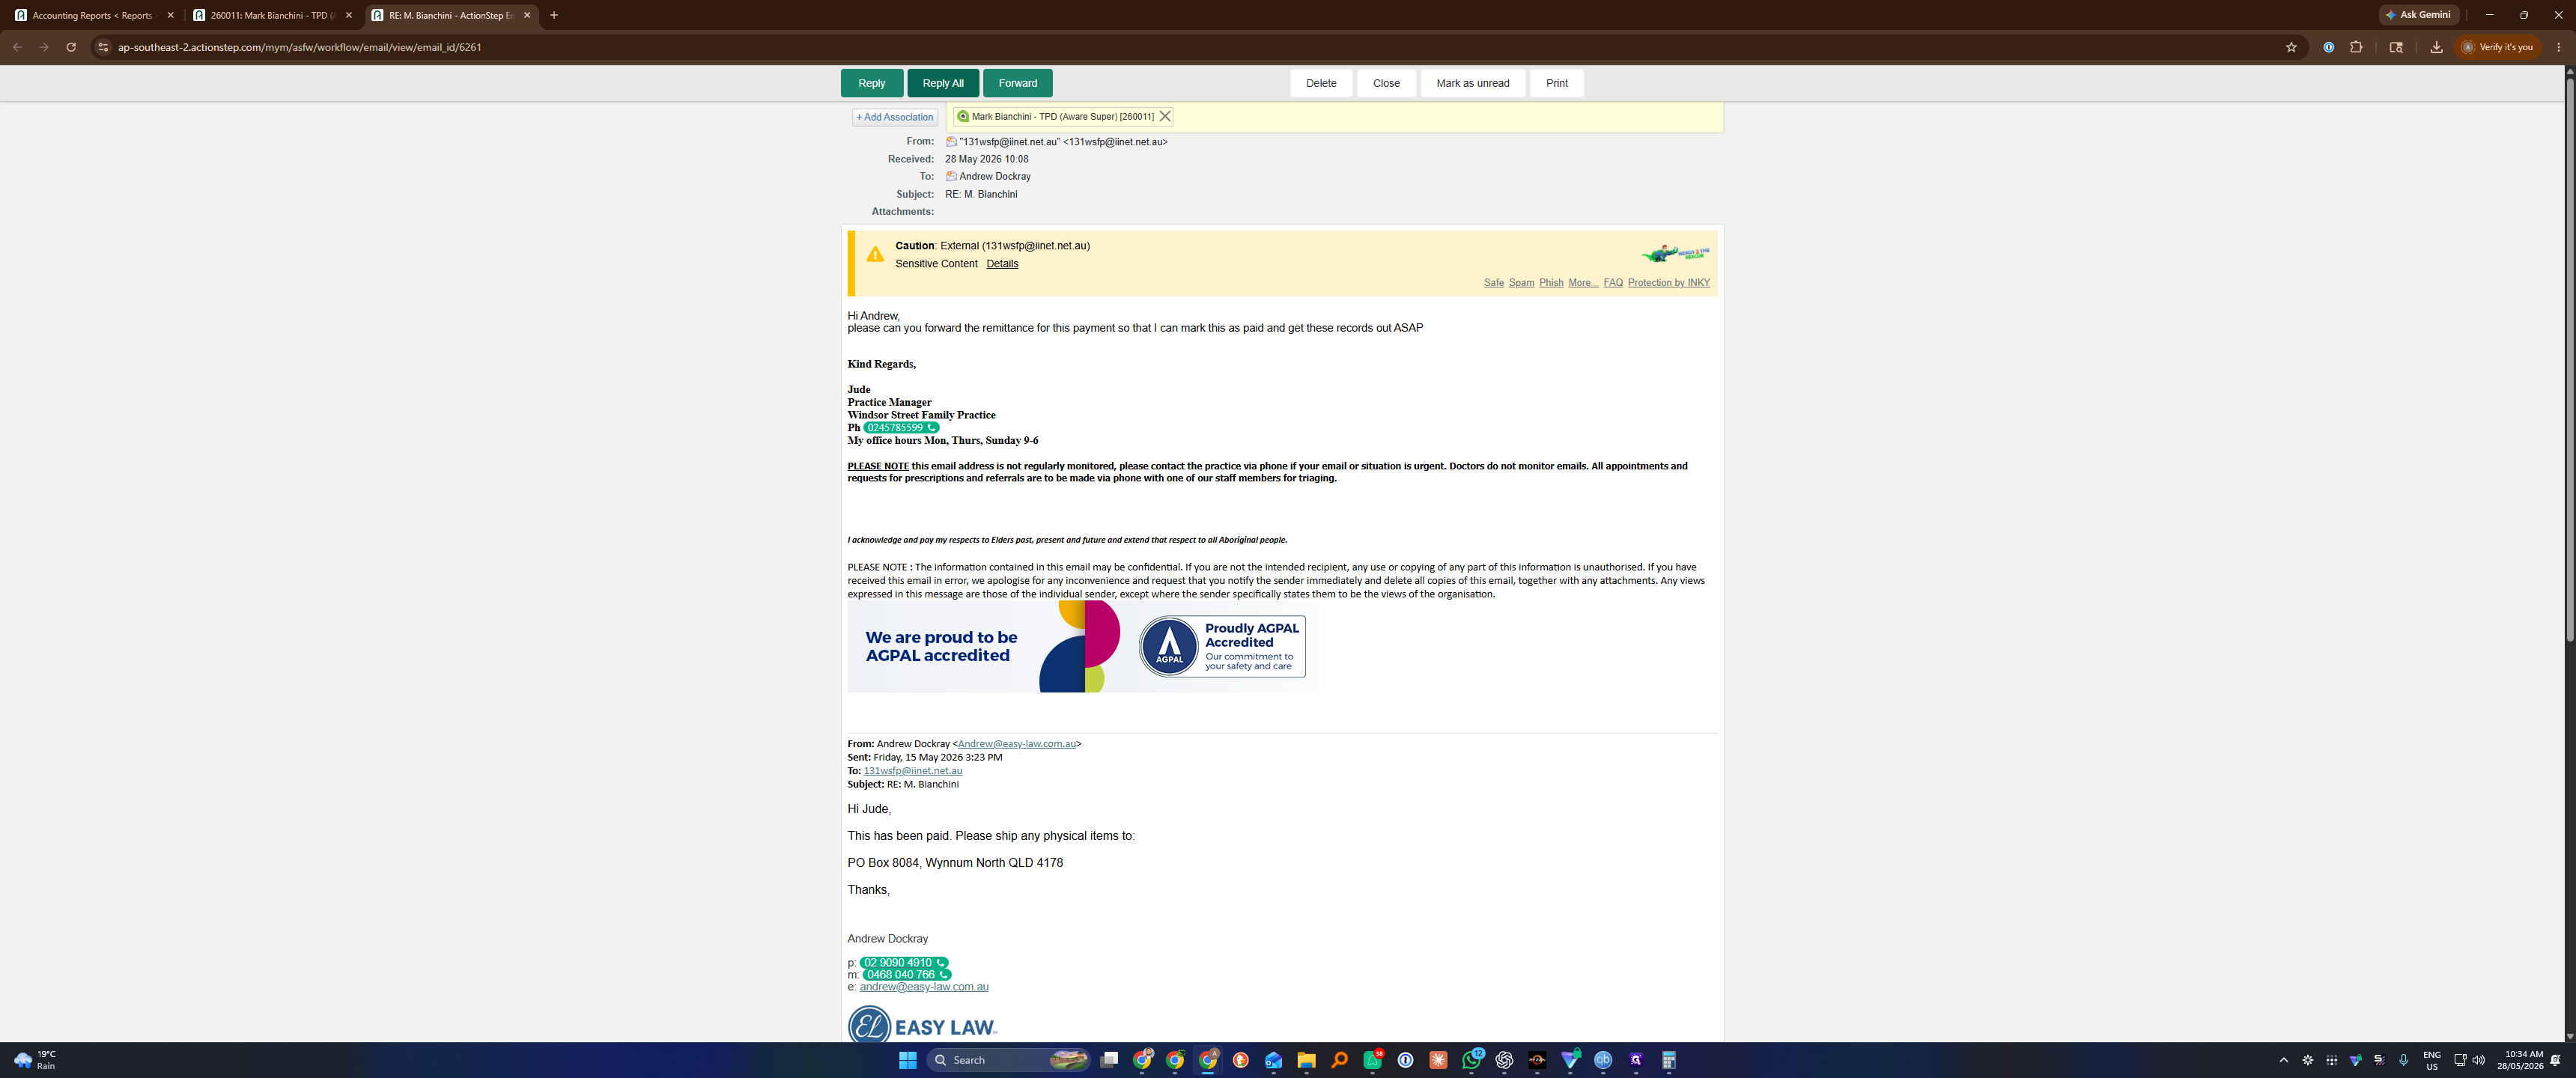This screenshot has width=2576, height=1078.
Task: Switch to the Accounting Reports tab
Action: pos(93,15)
